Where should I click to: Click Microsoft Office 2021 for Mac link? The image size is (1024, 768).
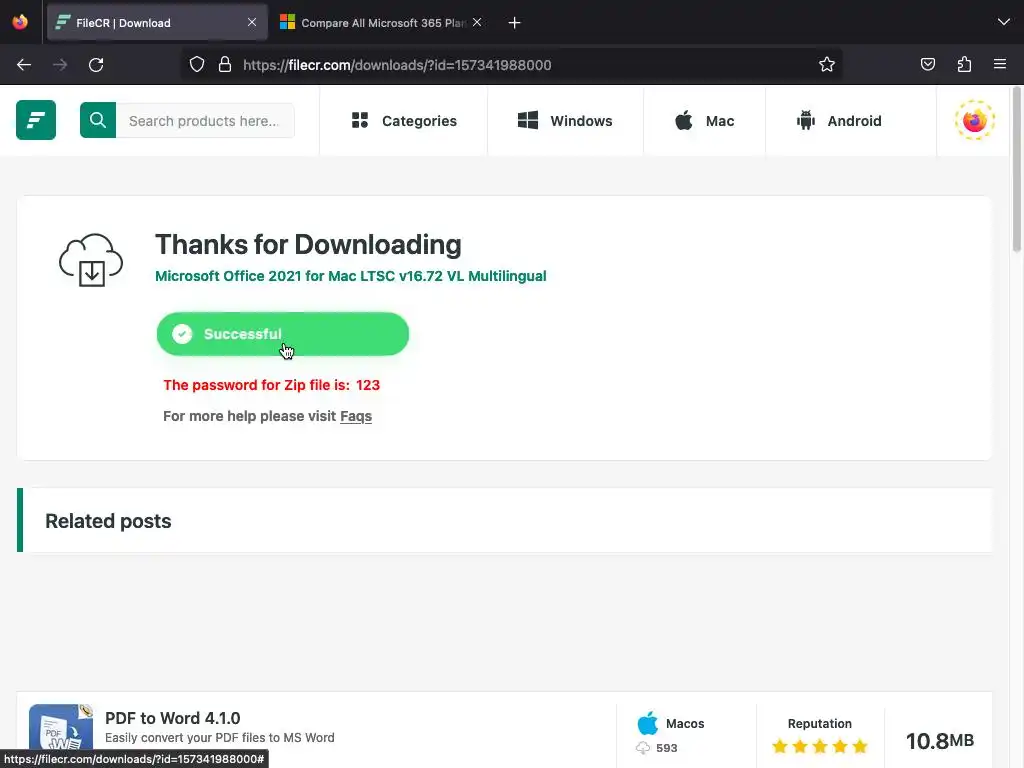pyautogui.click(x=351, y=276)
